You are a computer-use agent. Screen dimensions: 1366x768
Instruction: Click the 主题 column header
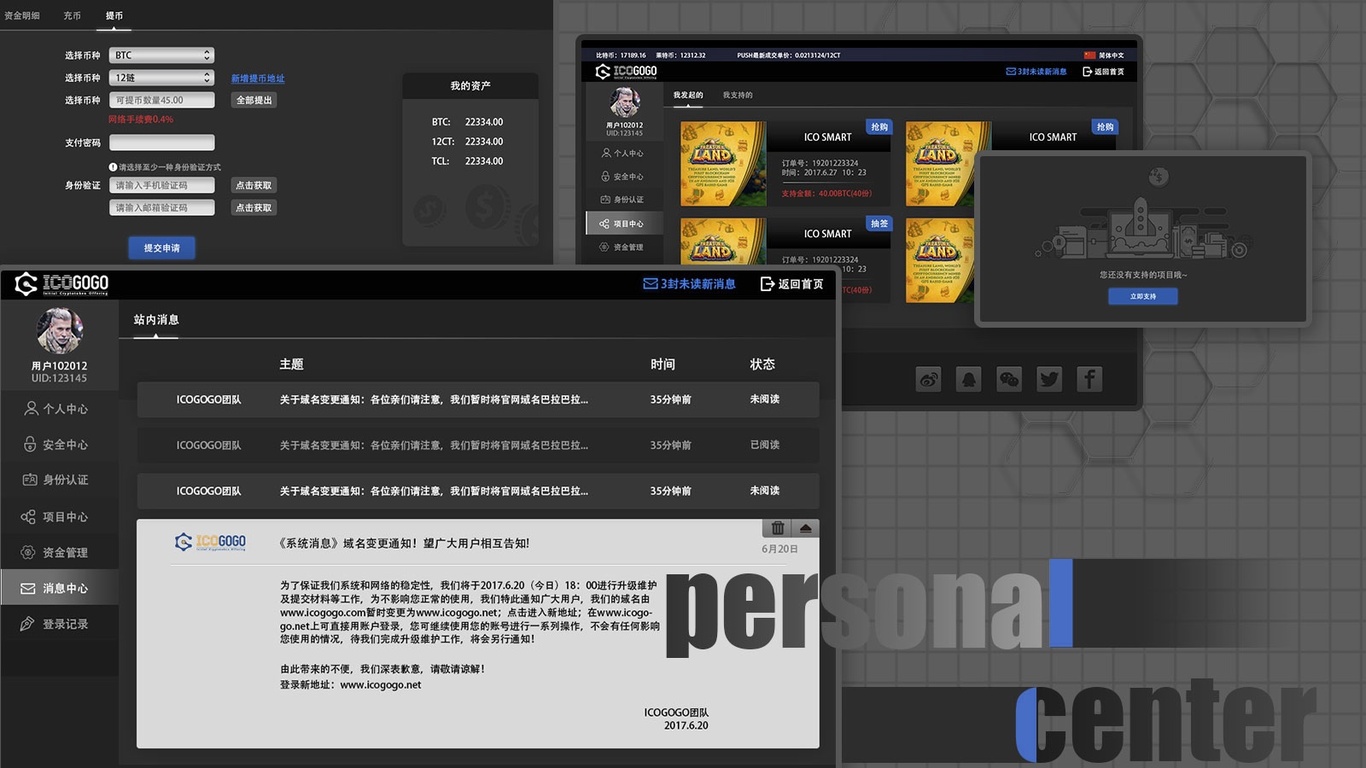pos(291,364)
